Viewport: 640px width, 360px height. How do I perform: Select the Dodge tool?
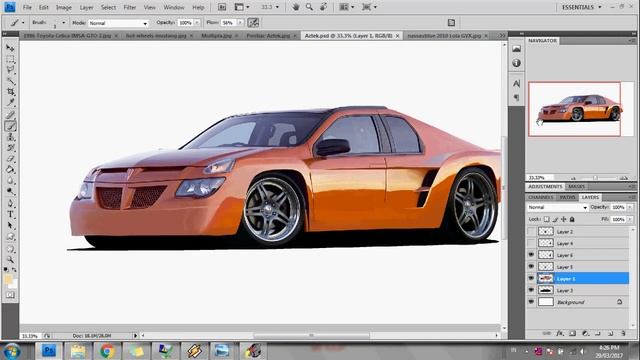(x=10, y=191)
